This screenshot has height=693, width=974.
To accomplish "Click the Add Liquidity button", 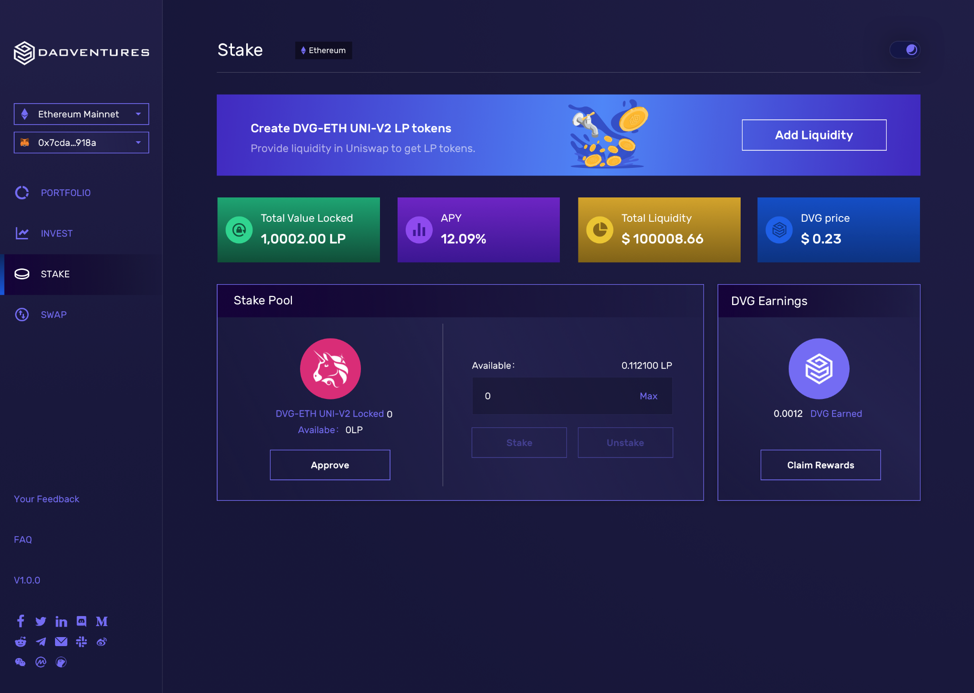I will click(x=814, y=135).
